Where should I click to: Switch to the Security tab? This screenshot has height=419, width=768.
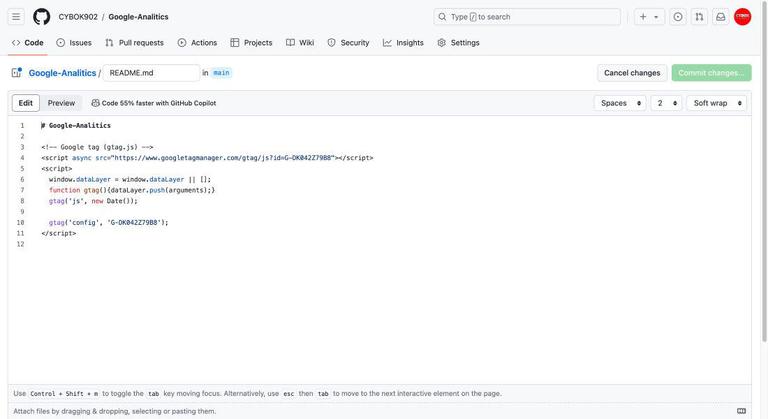click(x=348, y=43)
